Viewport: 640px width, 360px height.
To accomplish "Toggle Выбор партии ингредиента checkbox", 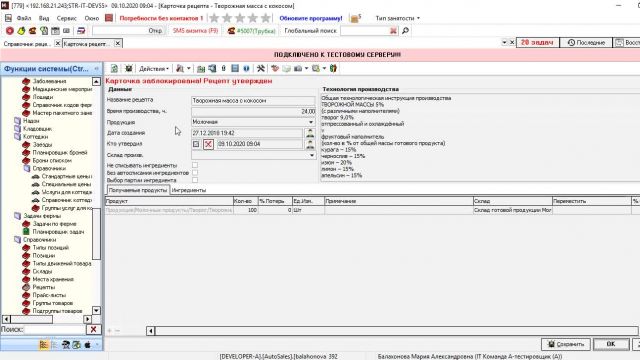I will tap(195, 180).
